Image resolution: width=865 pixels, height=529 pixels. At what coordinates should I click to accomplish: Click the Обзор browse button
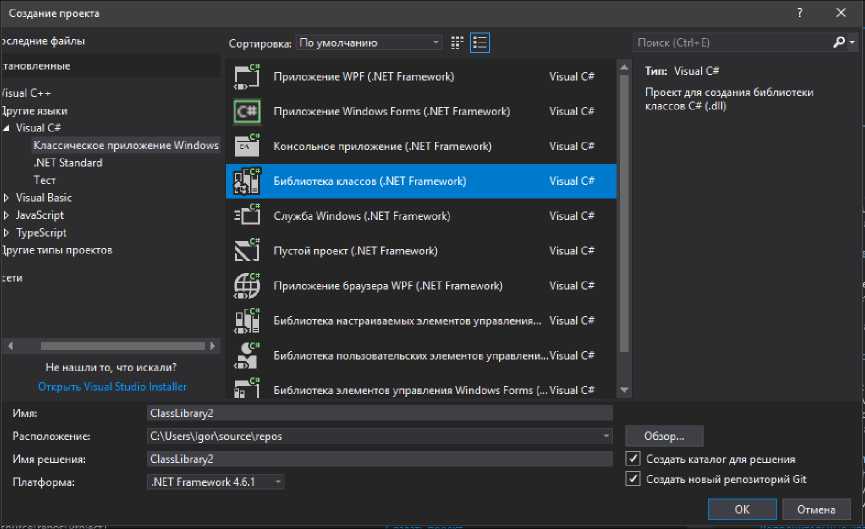664,436
